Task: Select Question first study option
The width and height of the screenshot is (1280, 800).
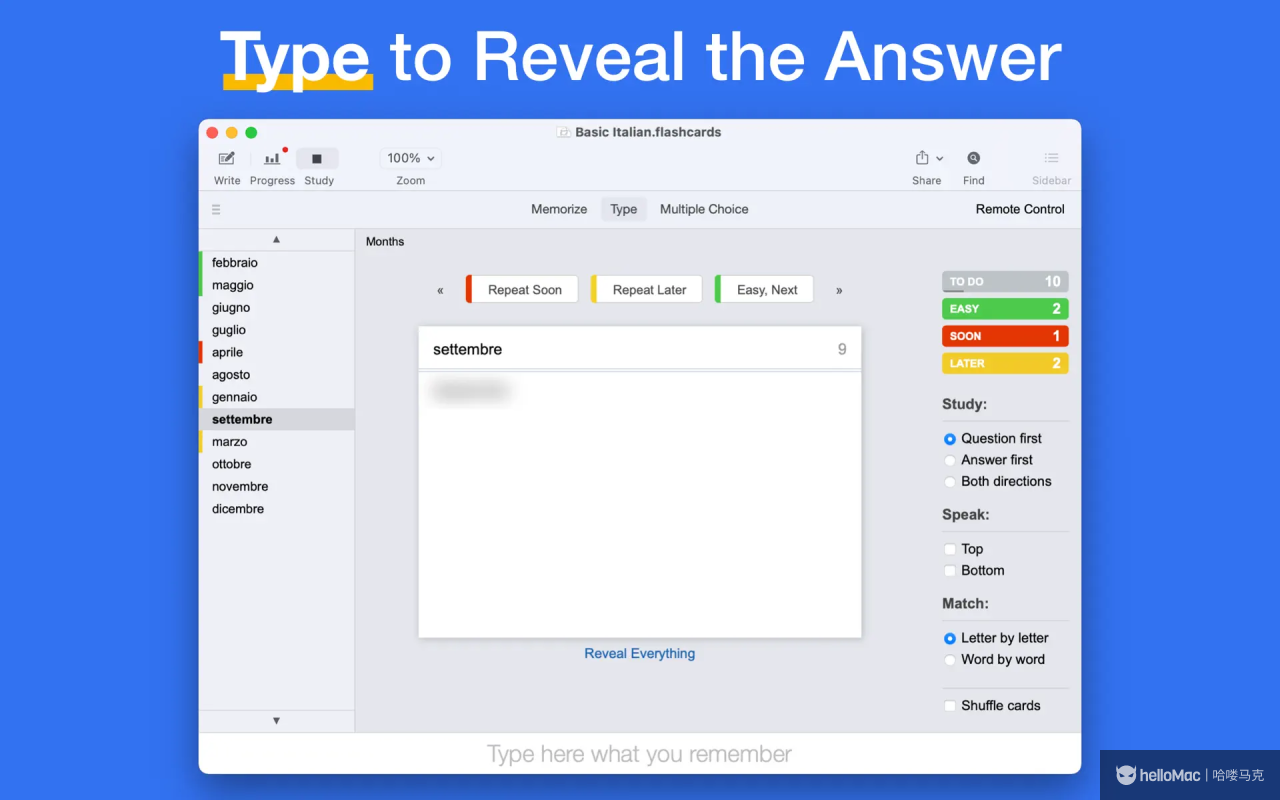Action: [950, 439]
